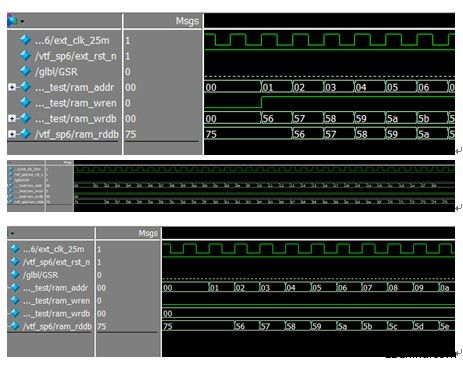Screen dimensions: 463x367
Task: Select the ...6/ext_clk_25m name in bottom panel
Action: click(53, 249)
